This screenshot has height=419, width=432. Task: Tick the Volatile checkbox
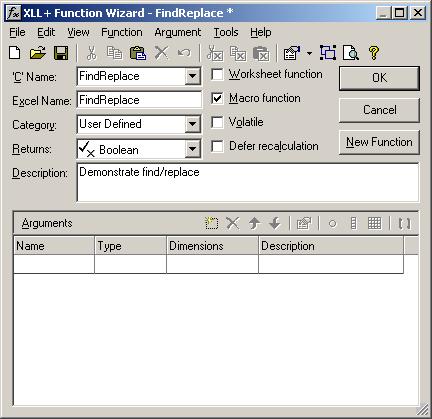217,122
